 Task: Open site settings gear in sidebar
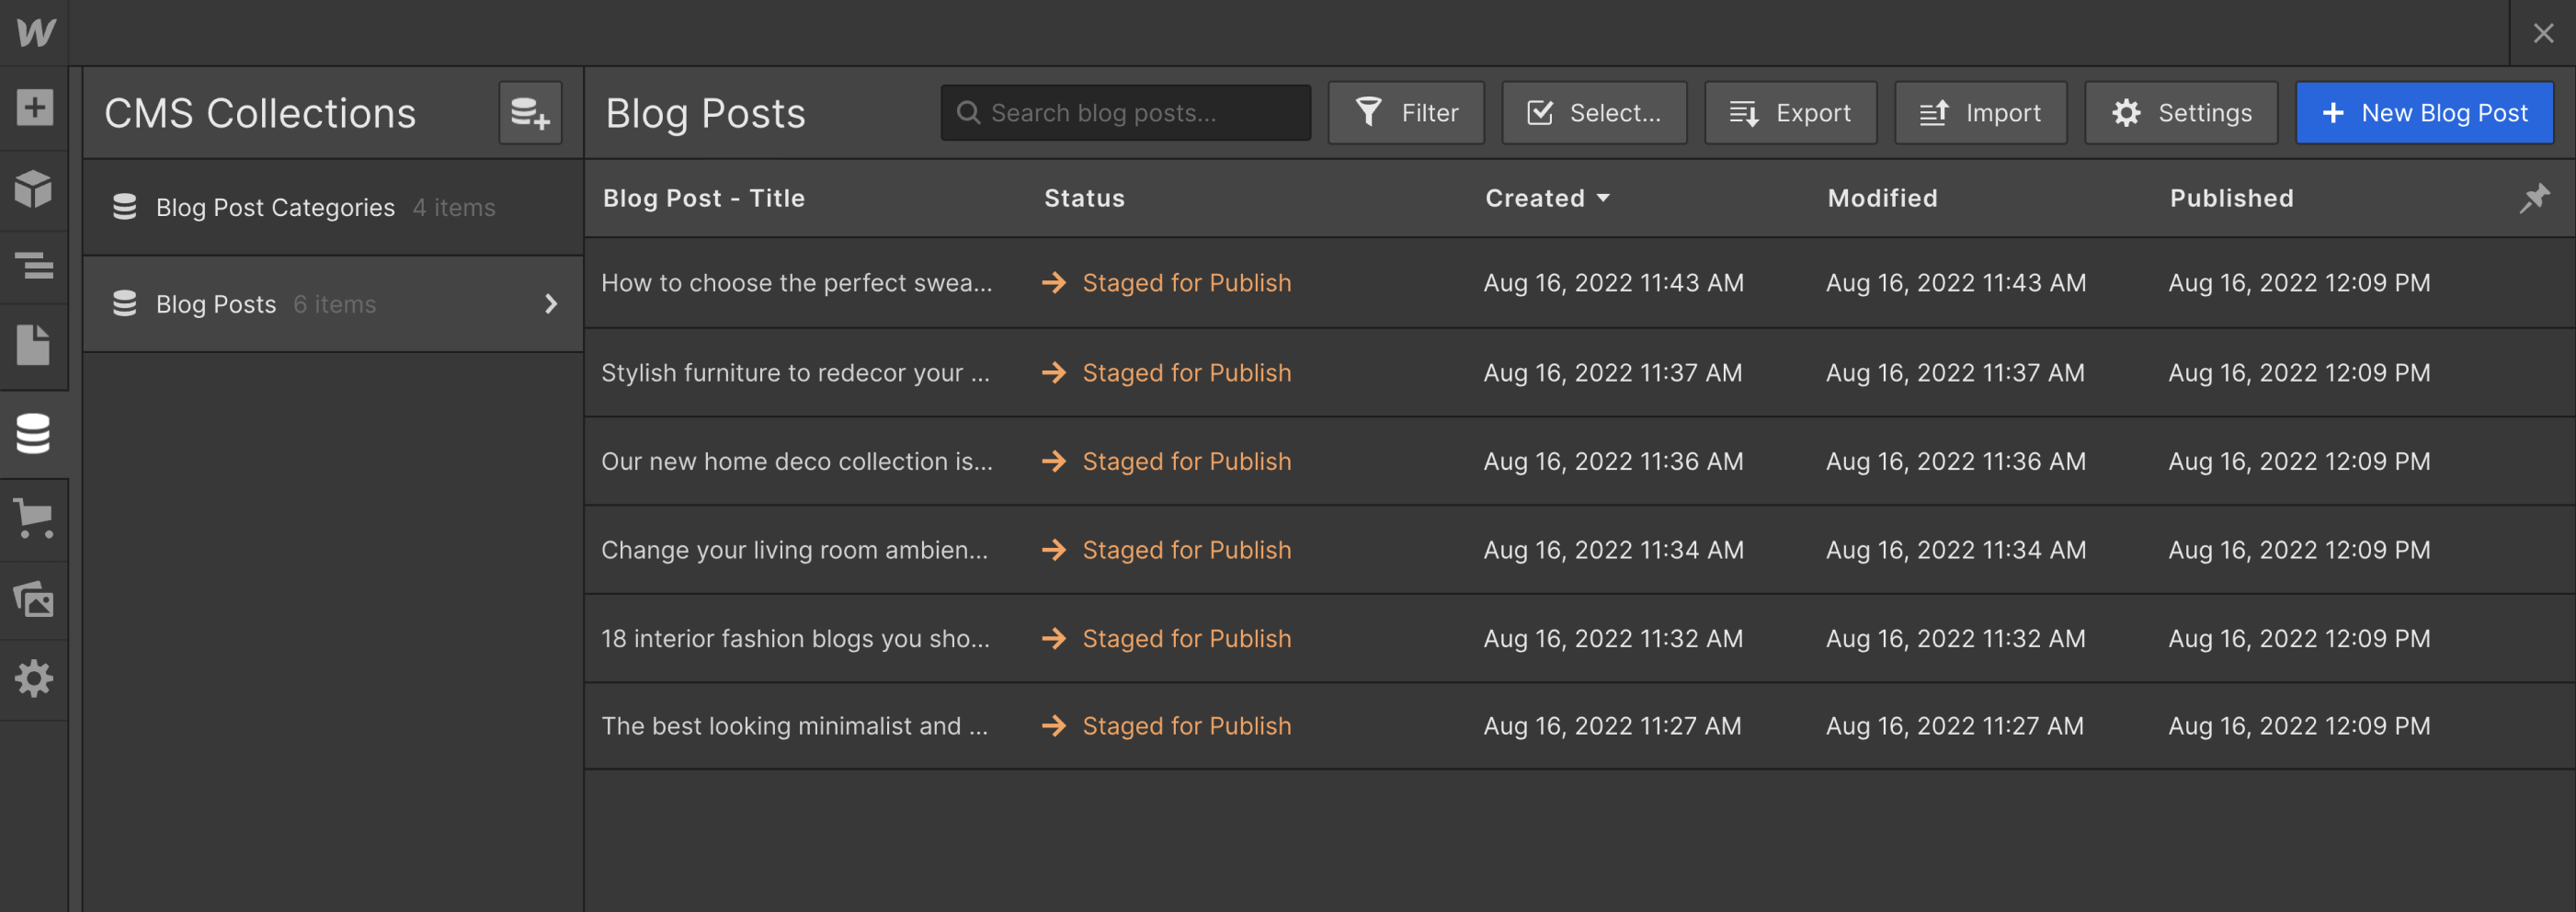click(34, 679)
